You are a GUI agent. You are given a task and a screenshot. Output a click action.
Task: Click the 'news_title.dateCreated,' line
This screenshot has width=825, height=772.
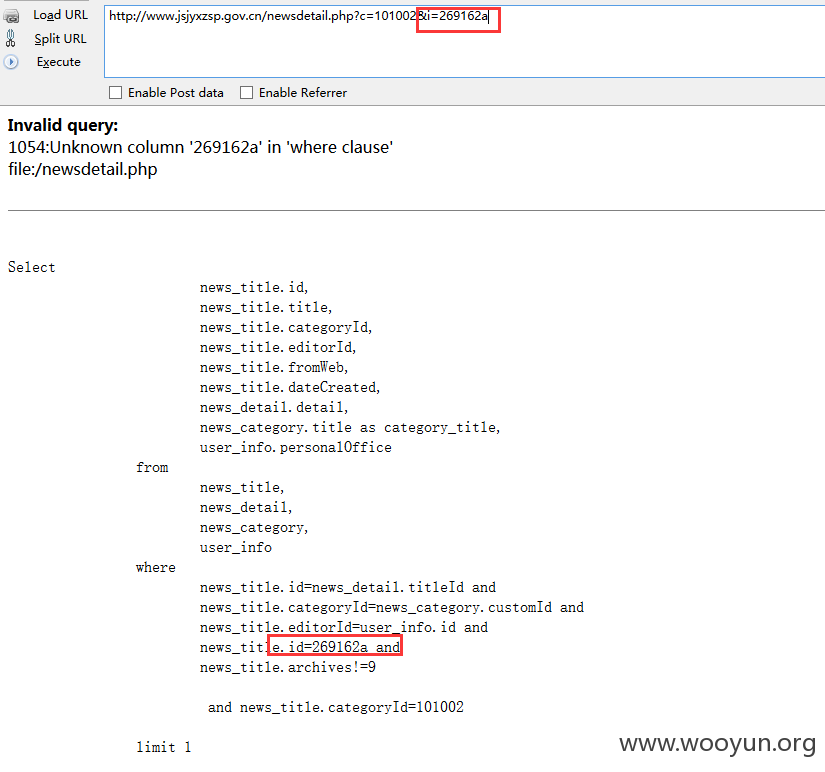289,387
